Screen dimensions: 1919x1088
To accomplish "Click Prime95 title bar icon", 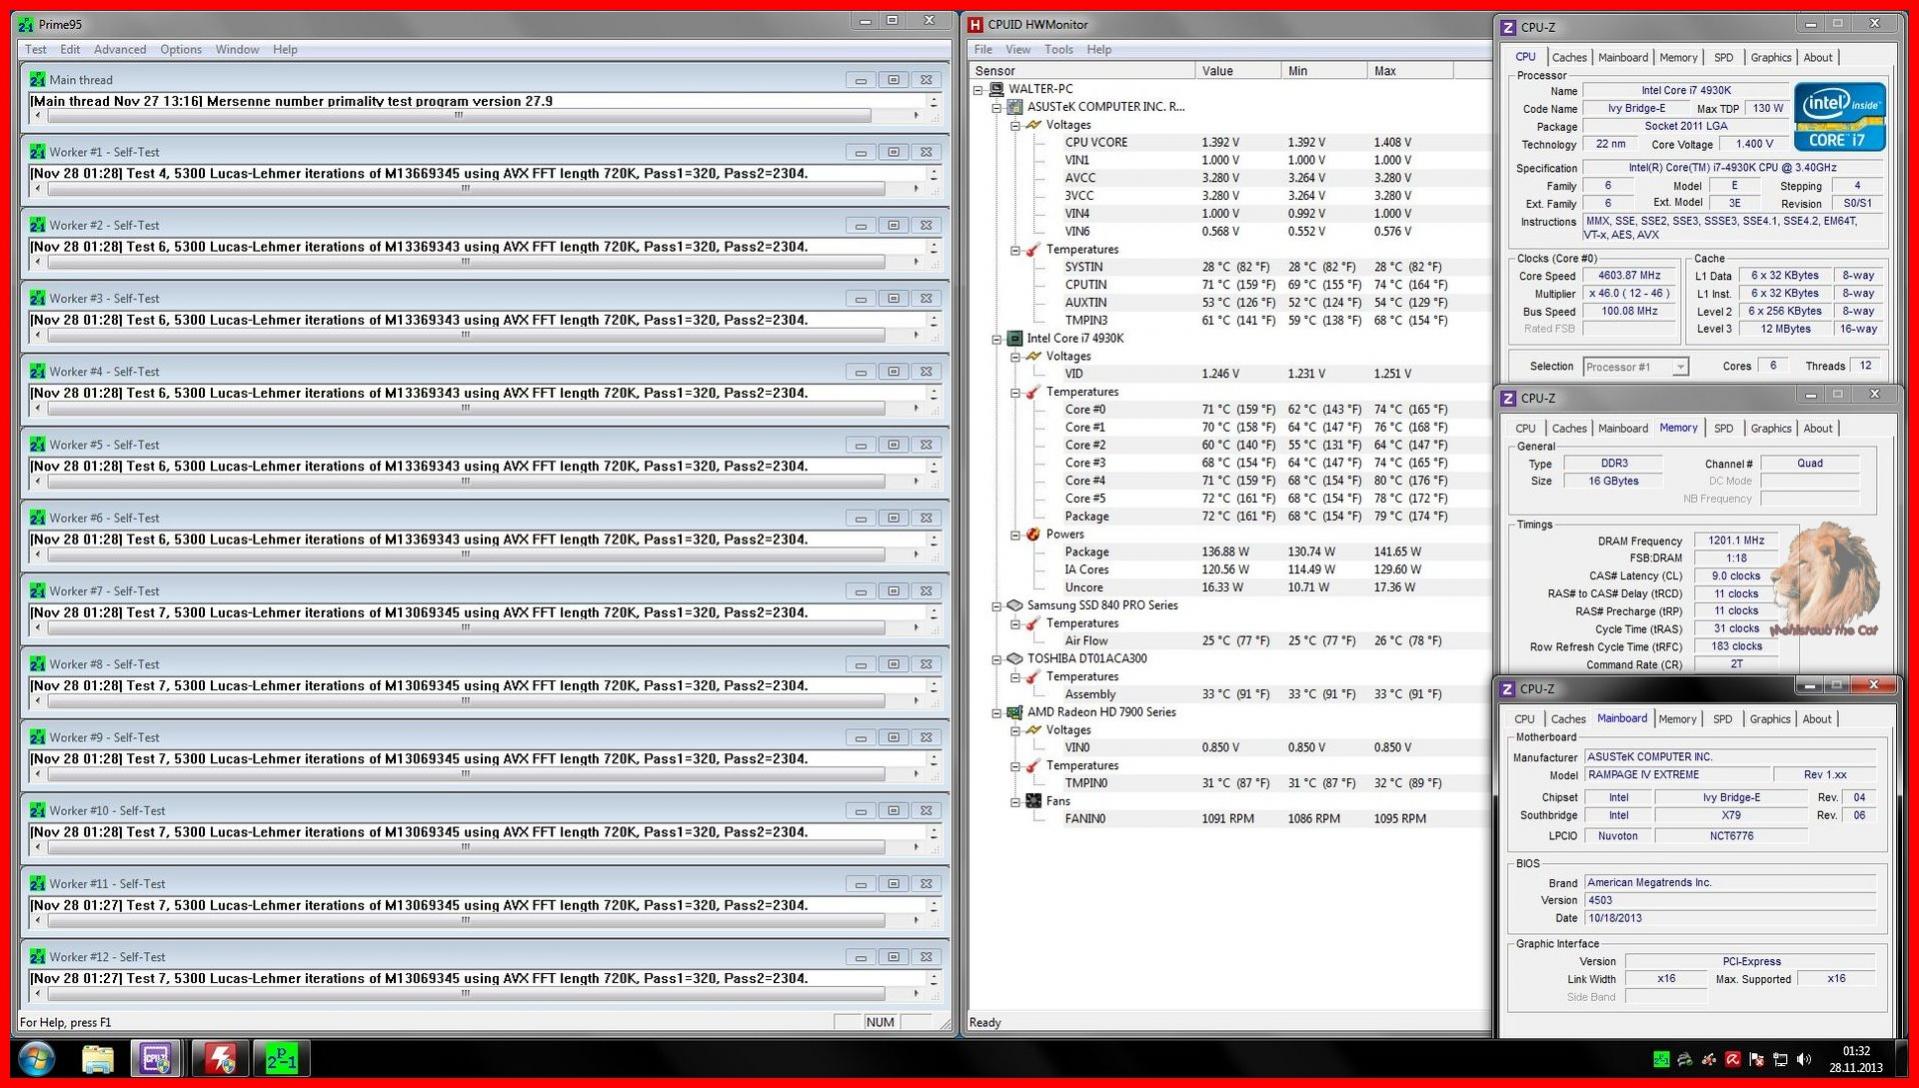I will [x=26, y=24].
